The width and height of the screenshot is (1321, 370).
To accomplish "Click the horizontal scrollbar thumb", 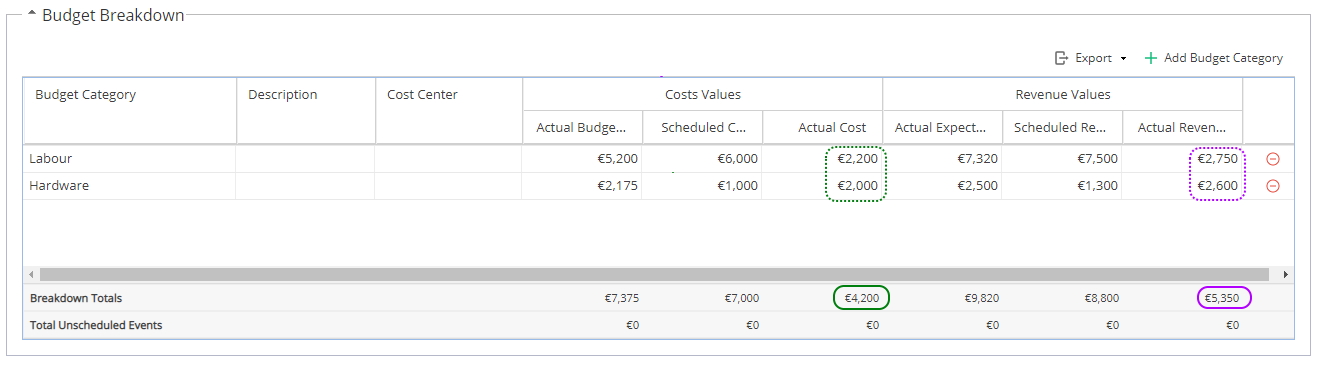I will point(655,274).
